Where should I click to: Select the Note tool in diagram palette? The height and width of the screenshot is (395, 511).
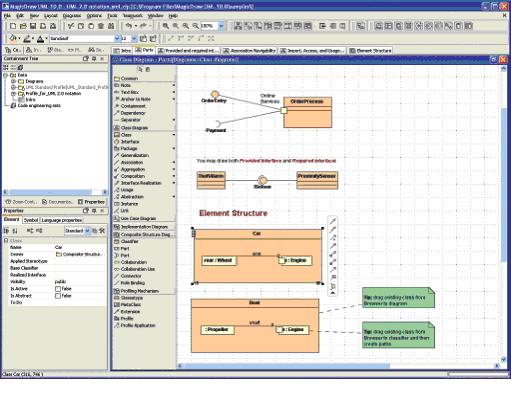pyautogui.click(x=125, y=85)
